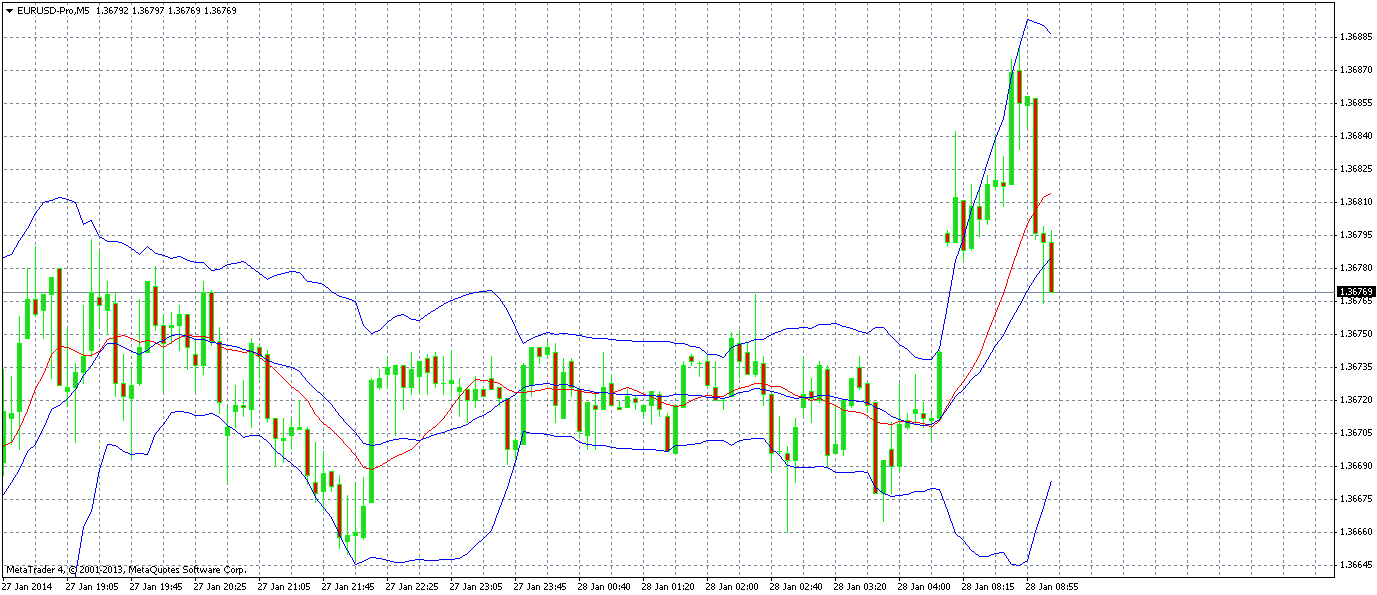Click the 28 Jan 03:20 time label
The height and width of the screenshot is (595, 1377).
coord(860,587)
